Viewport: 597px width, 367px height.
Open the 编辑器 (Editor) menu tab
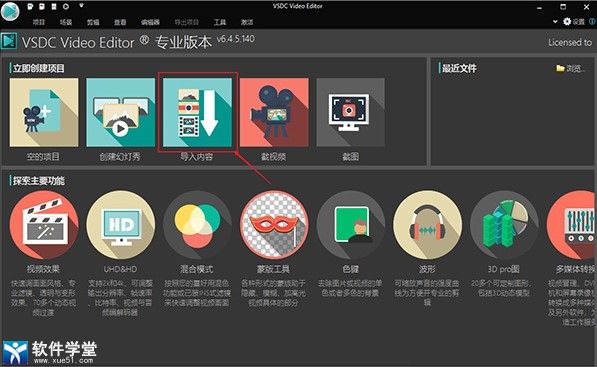click(150, 22)
